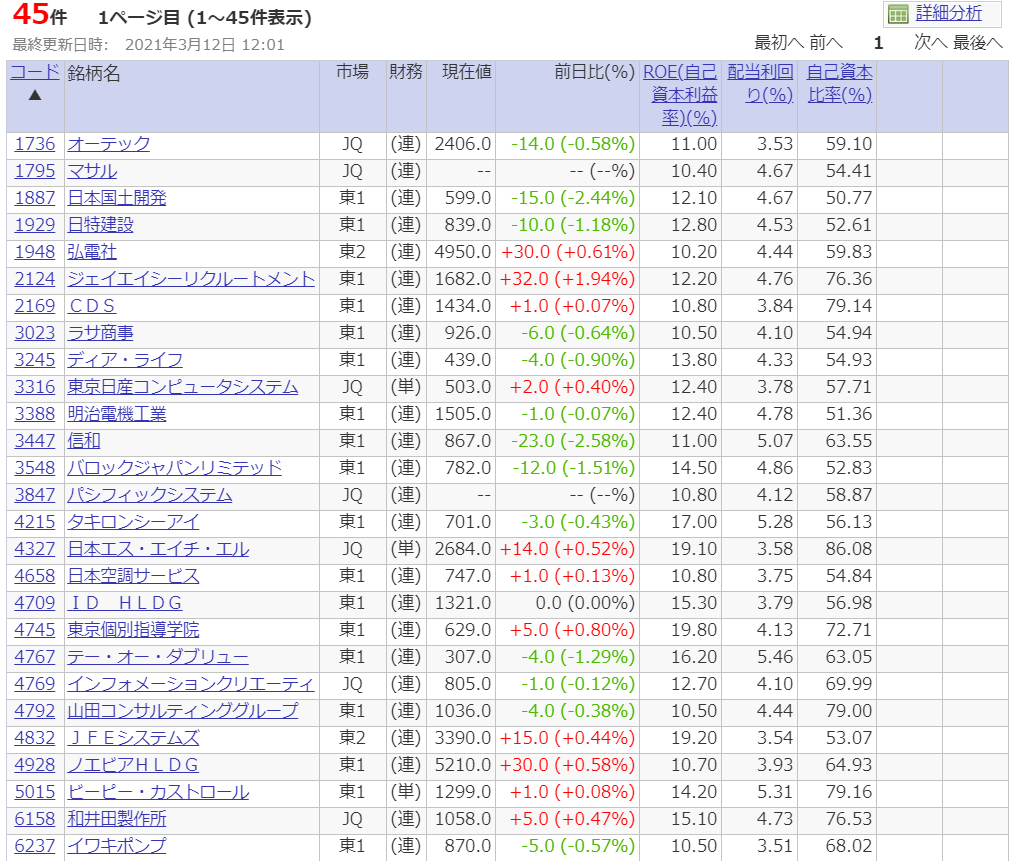The height and width of the screenshot is (861, 1016).
Task: Open 山田コンサルティンググループ stock page
Action: coord(183,711)
